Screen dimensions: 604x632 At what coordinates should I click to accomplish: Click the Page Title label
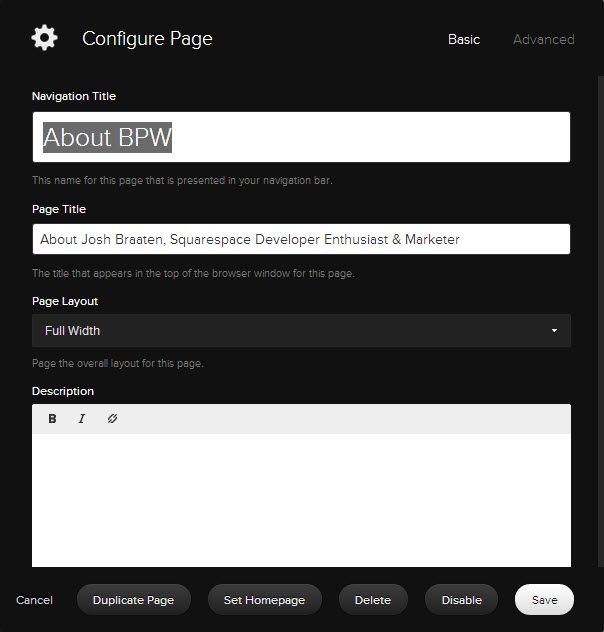click(x=59, y=209)
